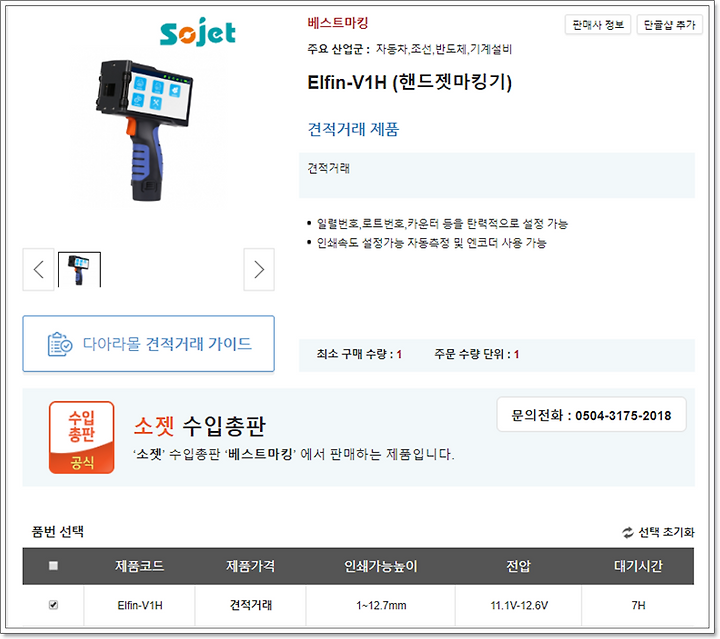Open 다아라몰 견적거래 가이드

click(x=149, y=343)
